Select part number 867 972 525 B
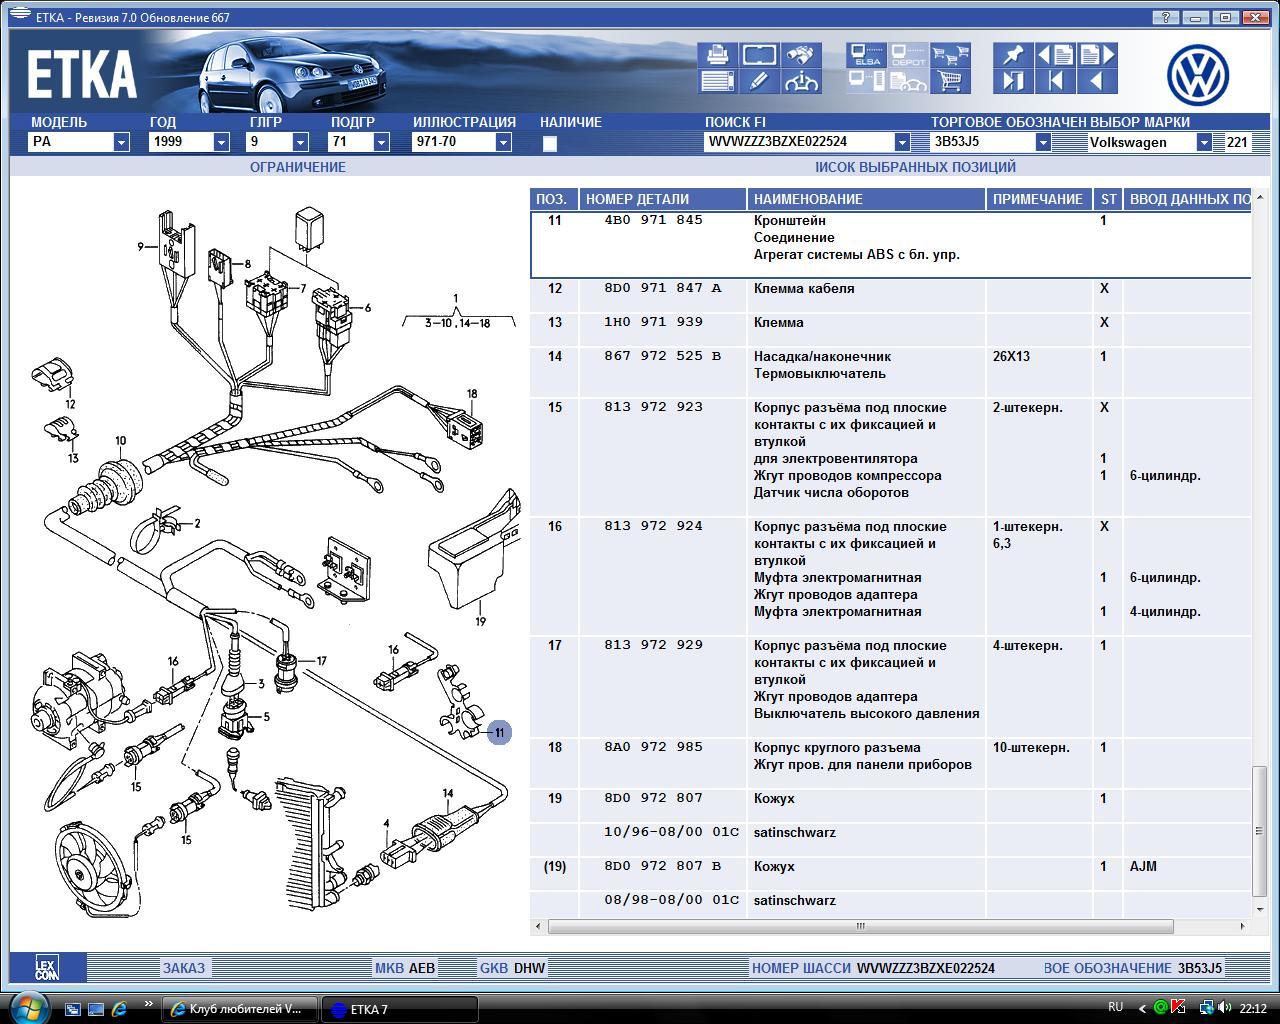 (x=662, y=356)
